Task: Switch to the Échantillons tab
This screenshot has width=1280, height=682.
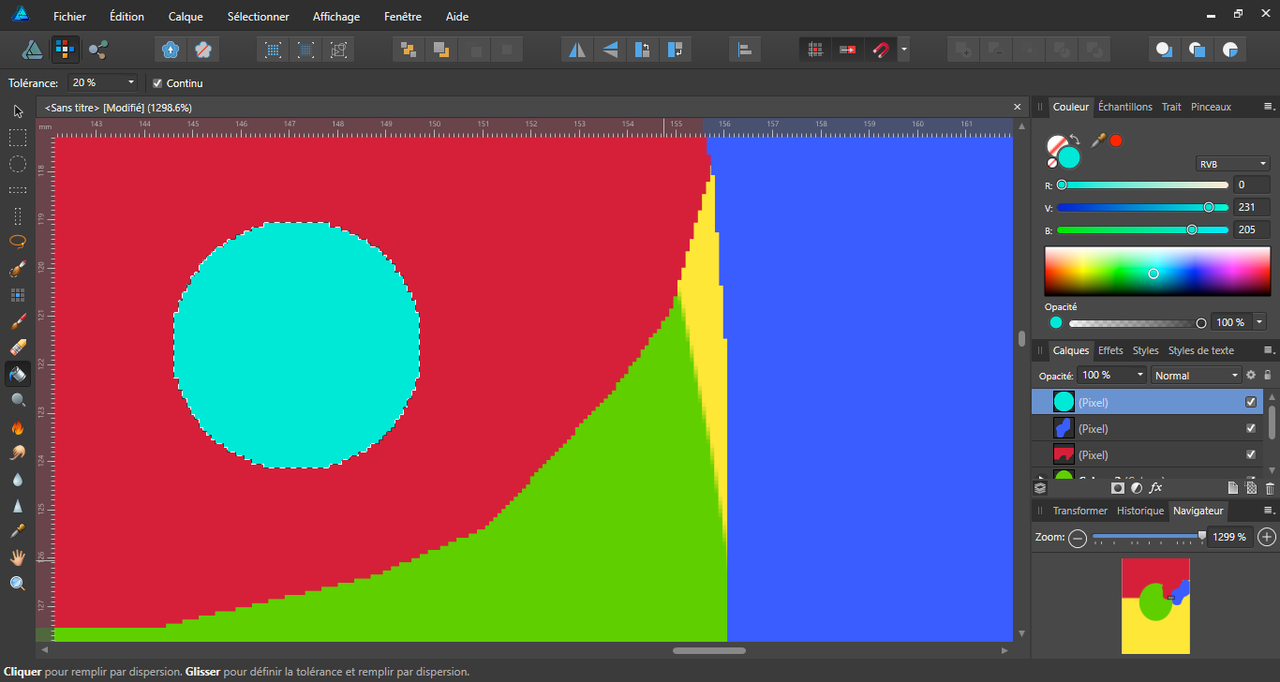Action: 1125,106
